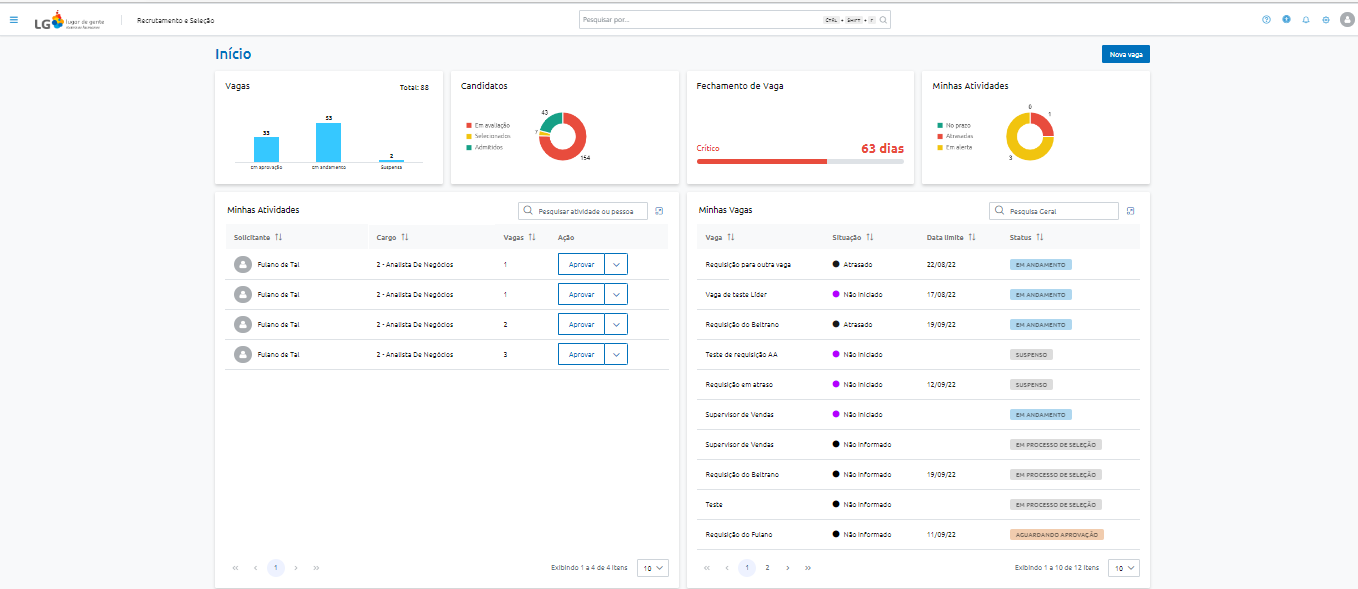
Task: Expand the Minhas Vagas panel icon
Action: (1130, 211)
